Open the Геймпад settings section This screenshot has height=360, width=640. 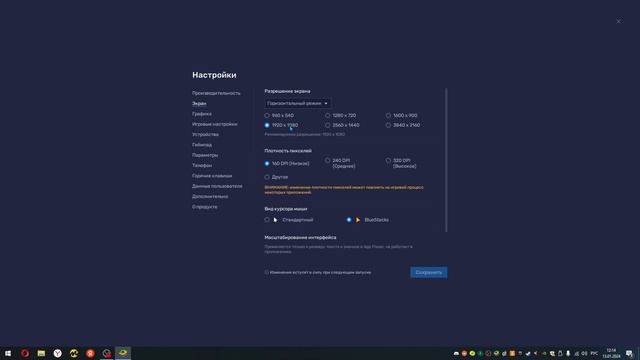point(202,145)
